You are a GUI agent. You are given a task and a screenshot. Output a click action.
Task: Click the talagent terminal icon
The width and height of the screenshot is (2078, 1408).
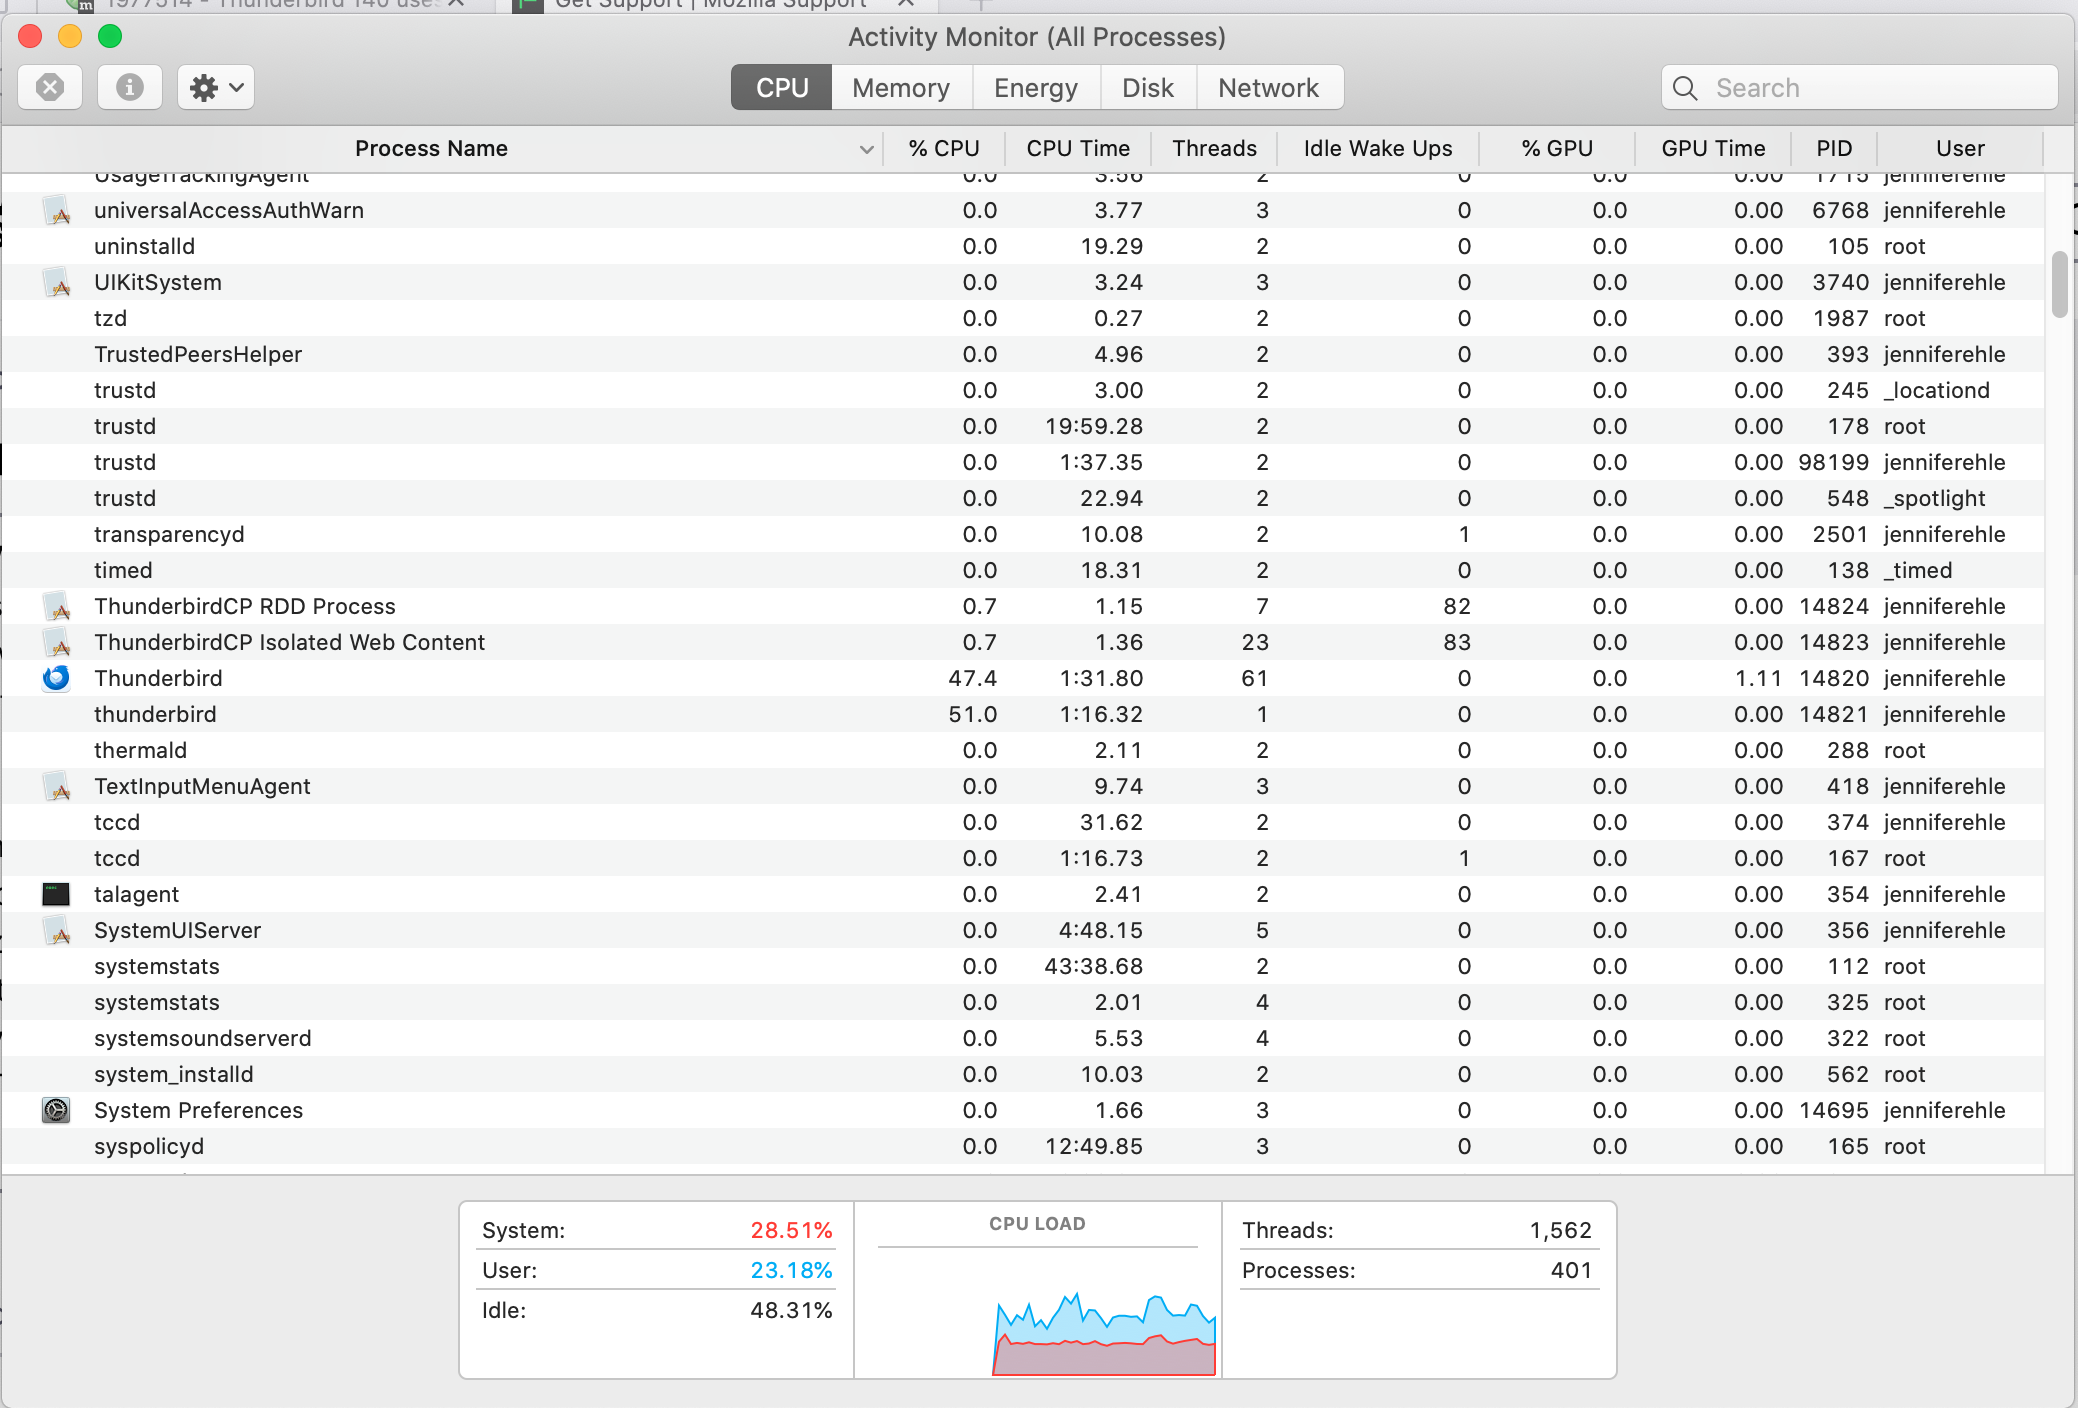(x=56, y=894)
